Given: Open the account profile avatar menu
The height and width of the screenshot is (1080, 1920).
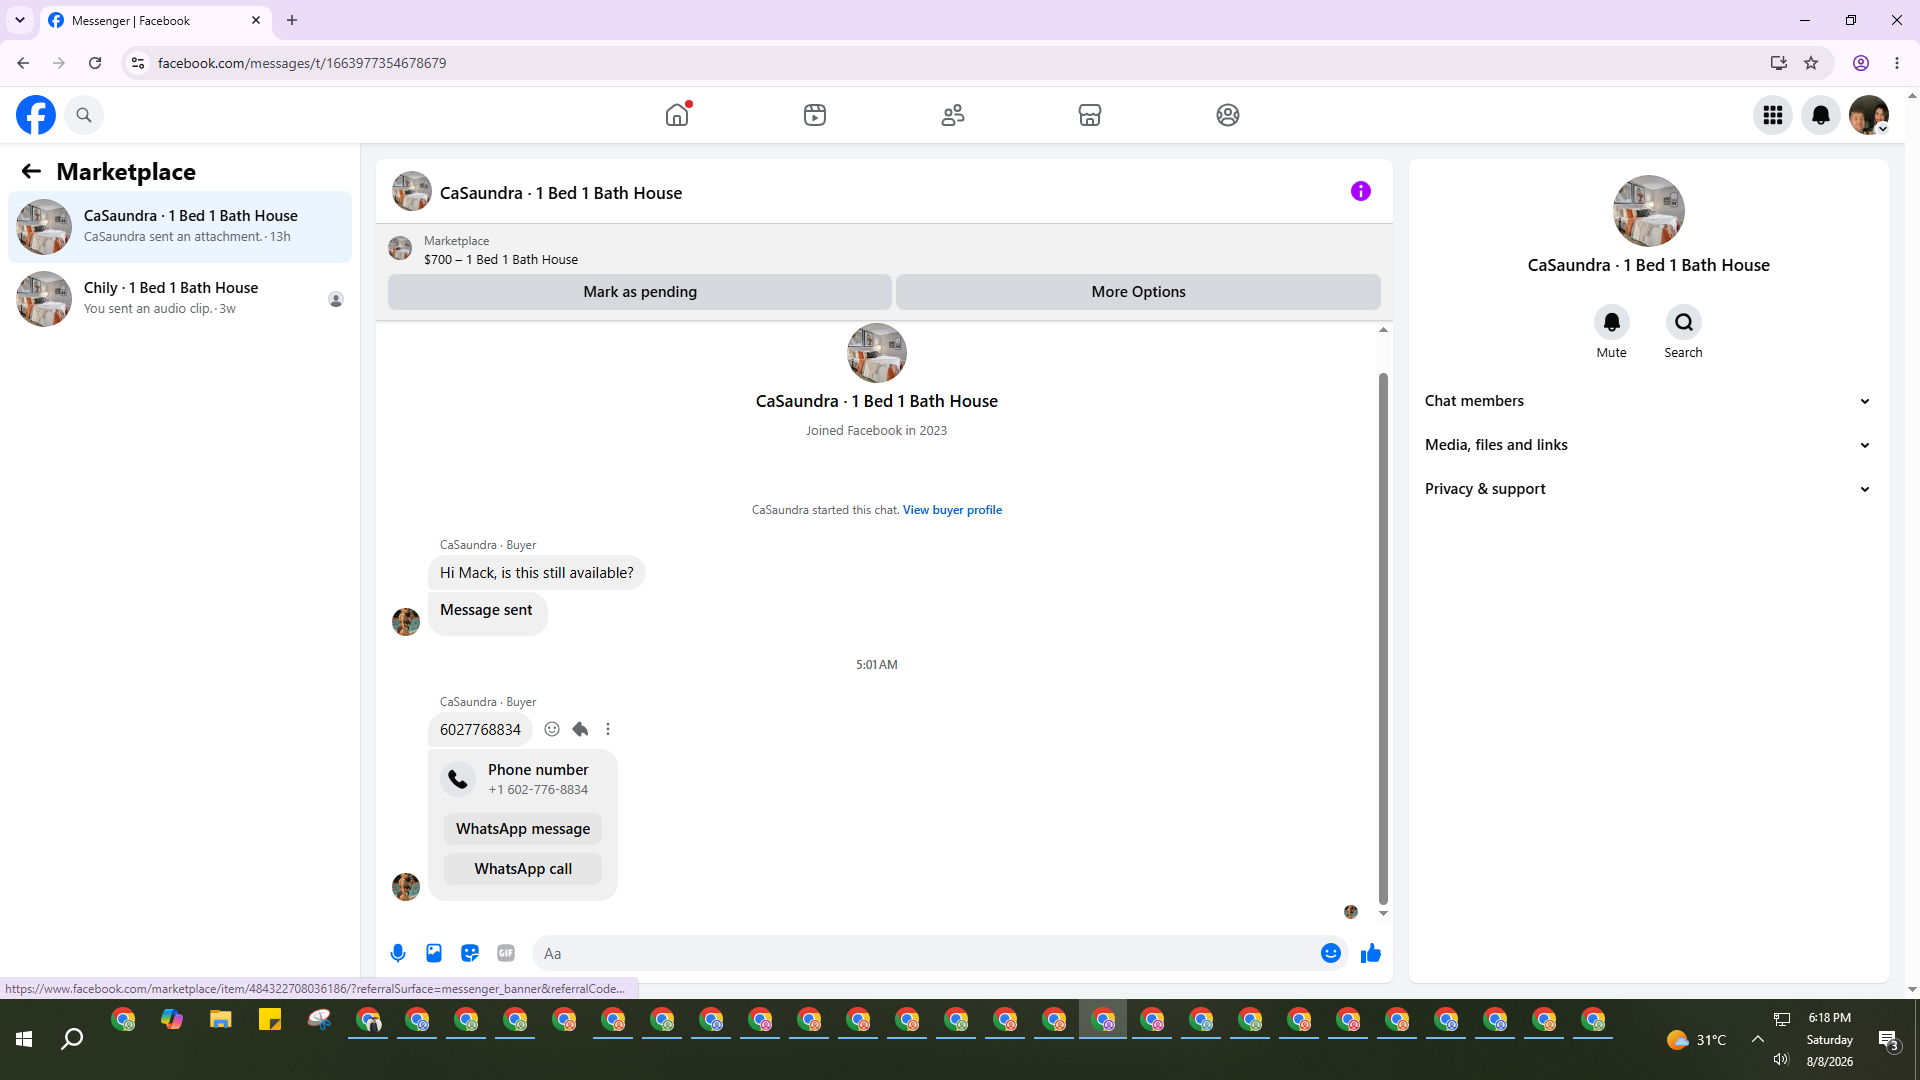Looking at the screenshot, I should click(1869, 115).
